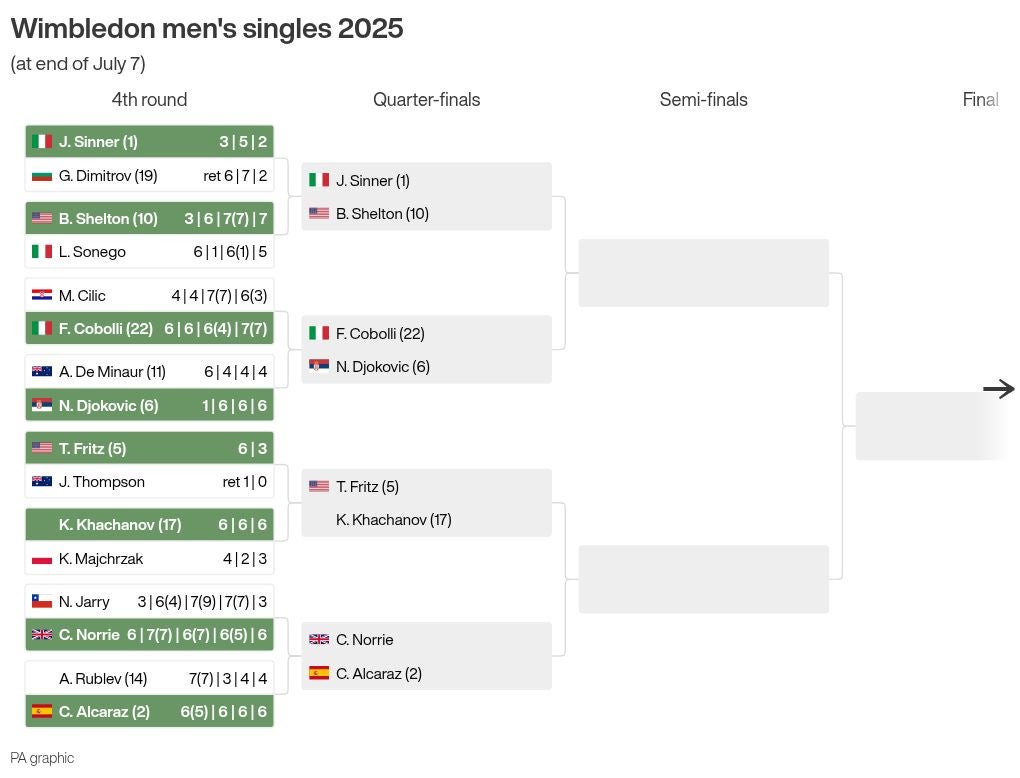The height and width of the screenshot is (778, 1020).
Task: Click the empty bottom semi-final box
Action: [703, 579]
